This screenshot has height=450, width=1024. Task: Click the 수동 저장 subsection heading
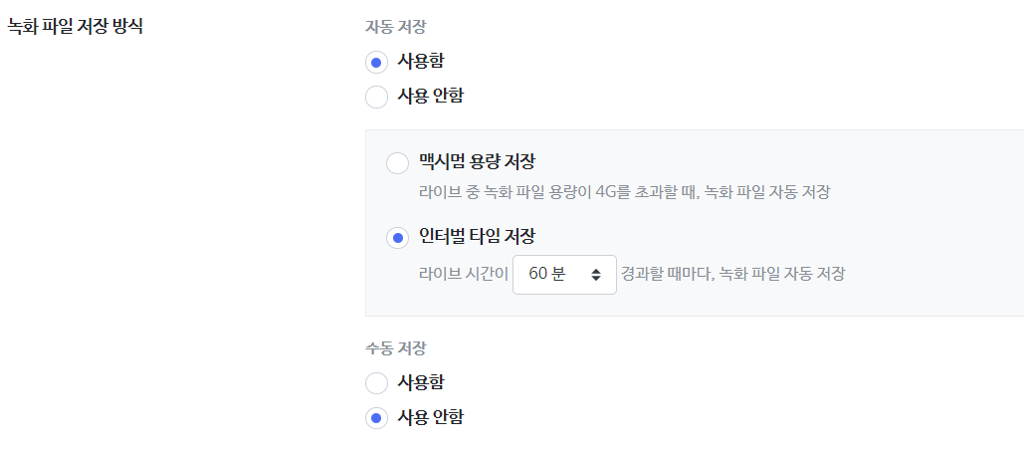click(396, 348)
